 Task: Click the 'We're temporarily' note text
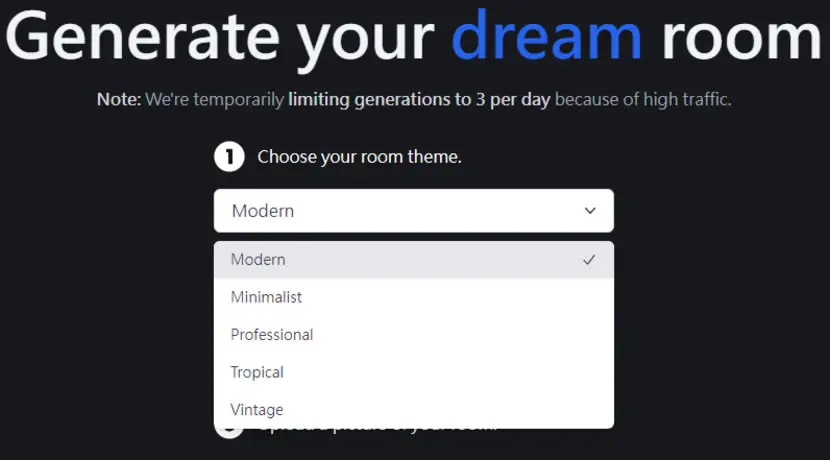tap(215, 100)
